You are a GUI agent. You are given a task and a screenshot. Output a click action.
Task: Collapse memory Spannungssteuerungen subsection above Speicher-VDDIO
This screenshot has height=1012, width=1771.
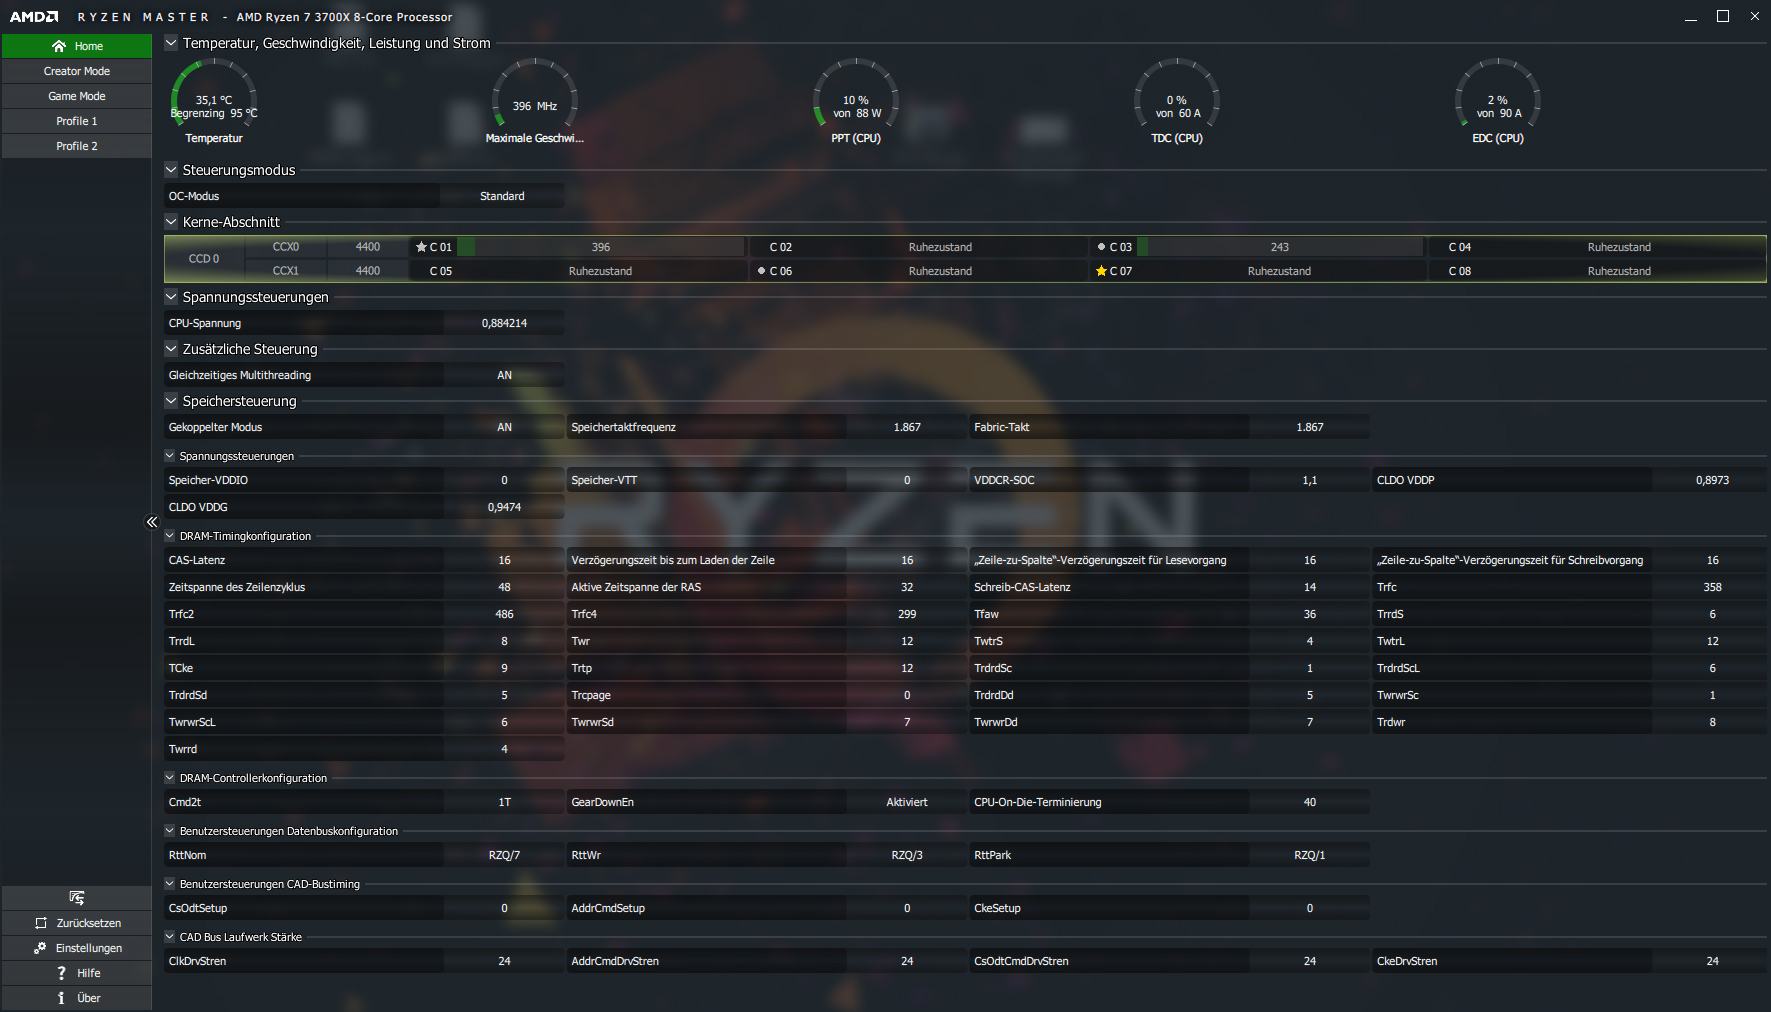[170, 456]
